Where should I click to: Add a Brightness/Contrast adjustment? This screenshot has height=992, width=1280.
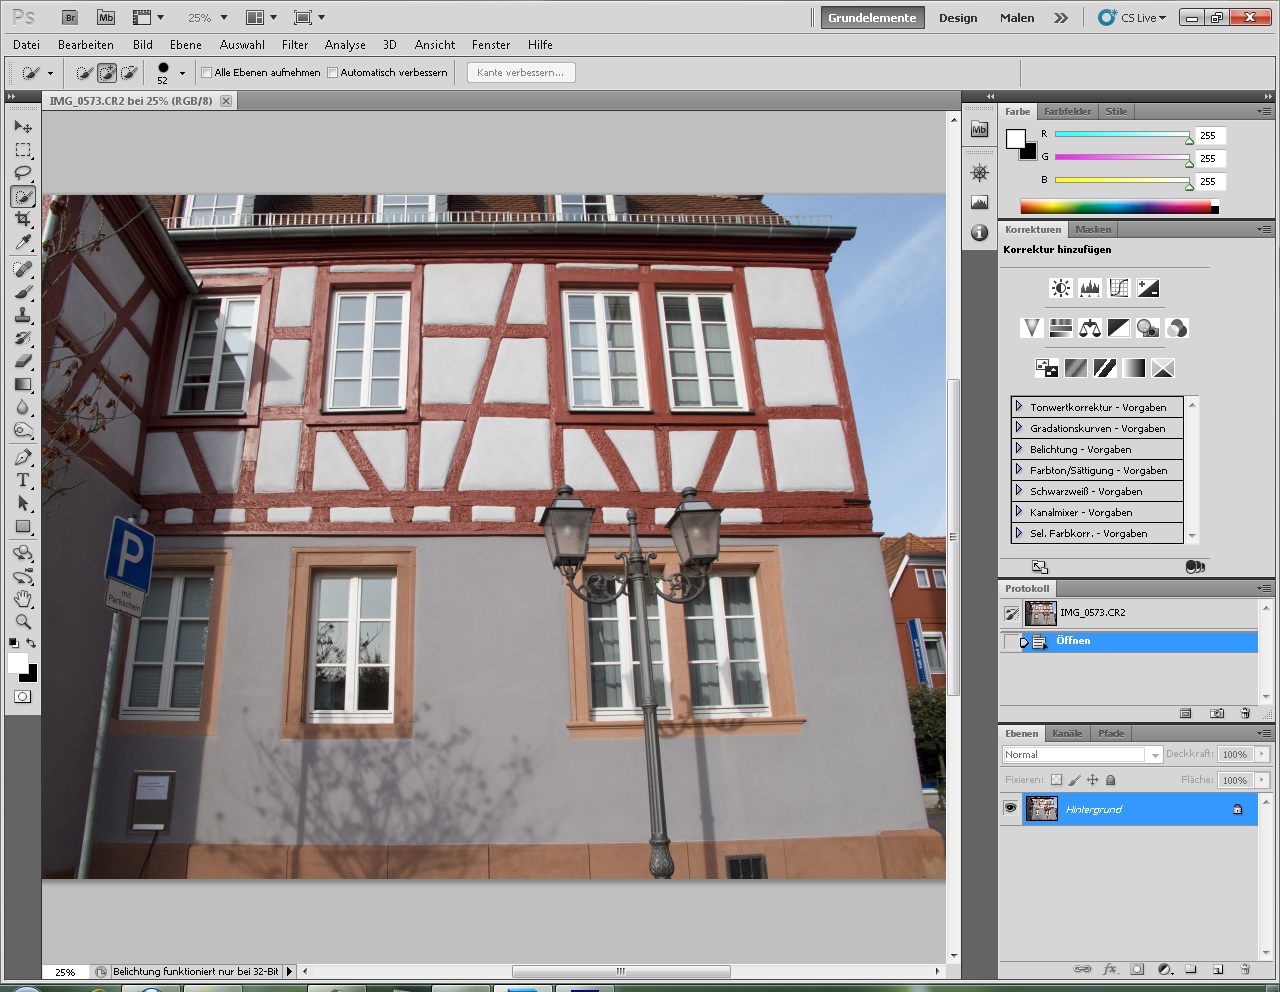point(1061,288)
